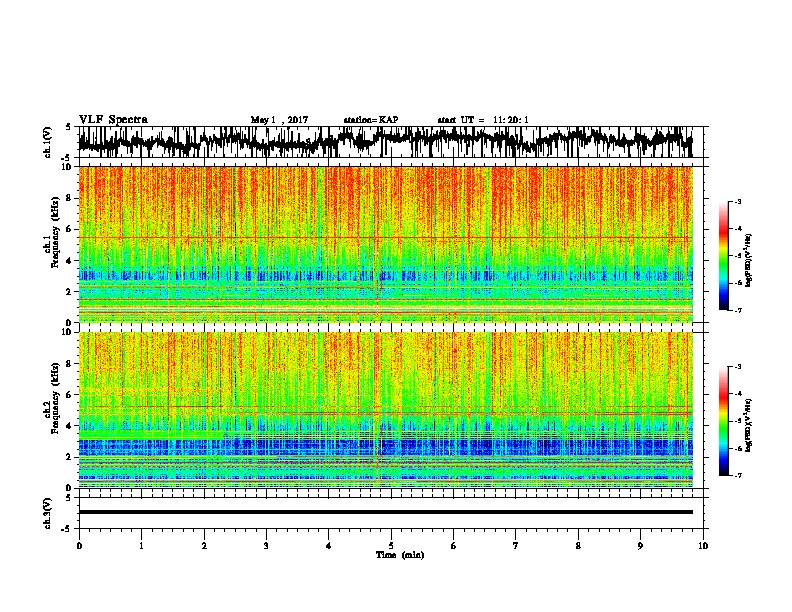The image size is (792, 612).
Task: Click the "ch.3(V)" axis label at bottom
Action: click(47, 513)
